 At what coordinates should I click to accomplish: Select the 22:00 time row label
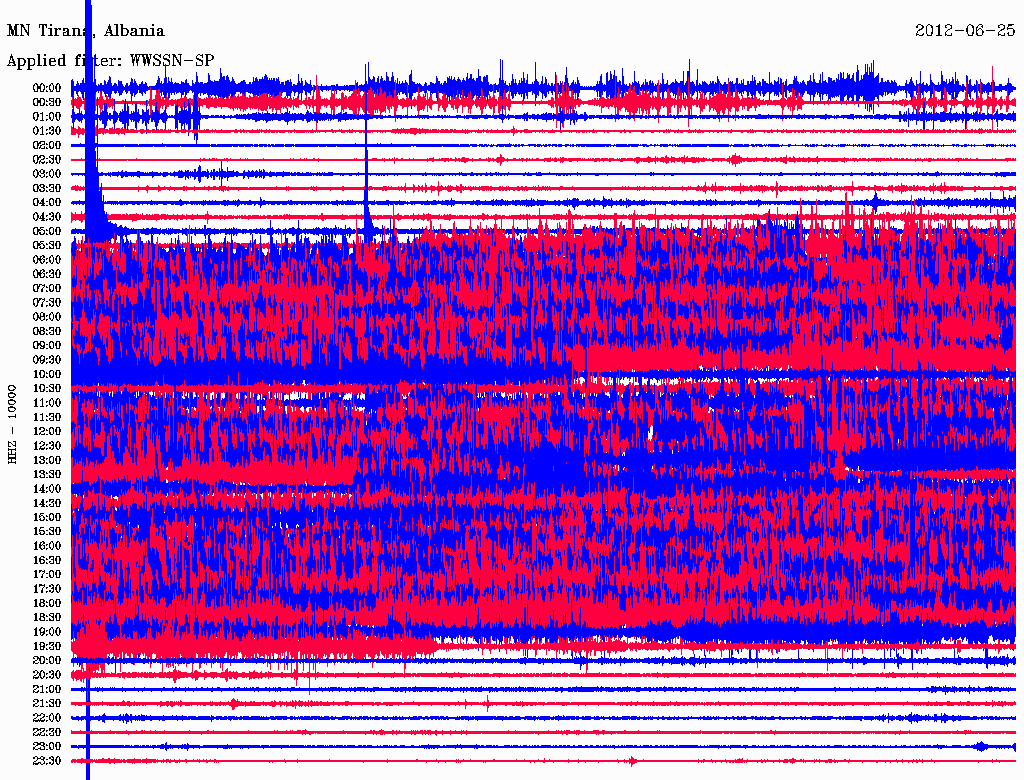point(47,718)
